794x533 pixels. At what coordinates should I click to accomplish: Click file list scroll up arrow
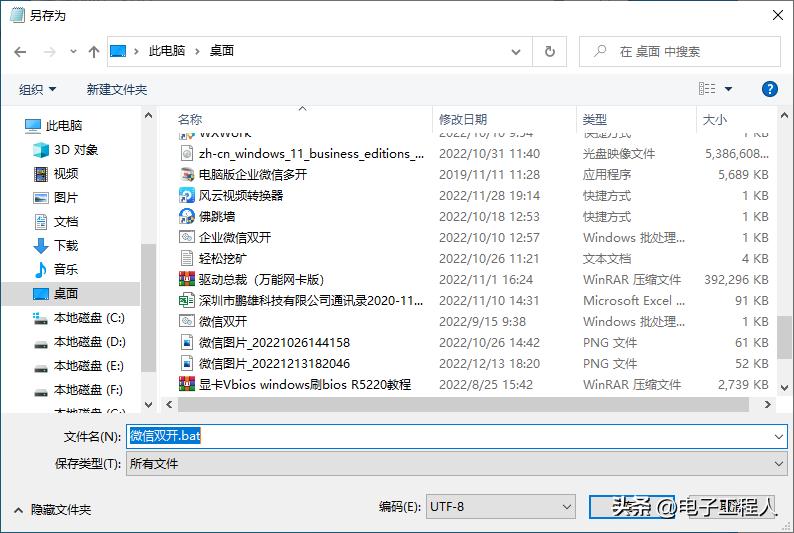click(x=784, y=115)
